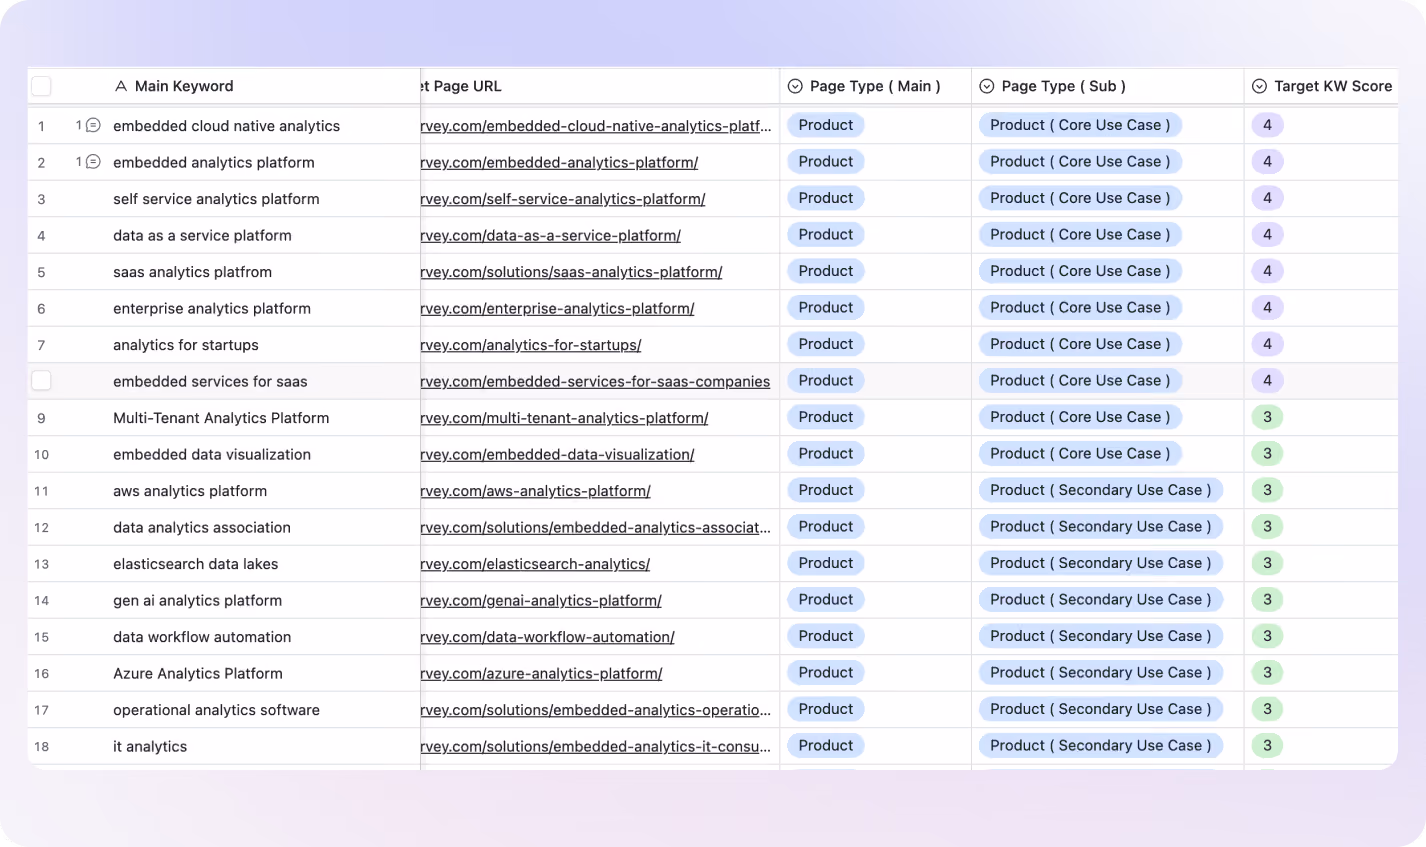Click Product tag in it analytics row
Screen dimensions: 1426x847
click(826, 745)
